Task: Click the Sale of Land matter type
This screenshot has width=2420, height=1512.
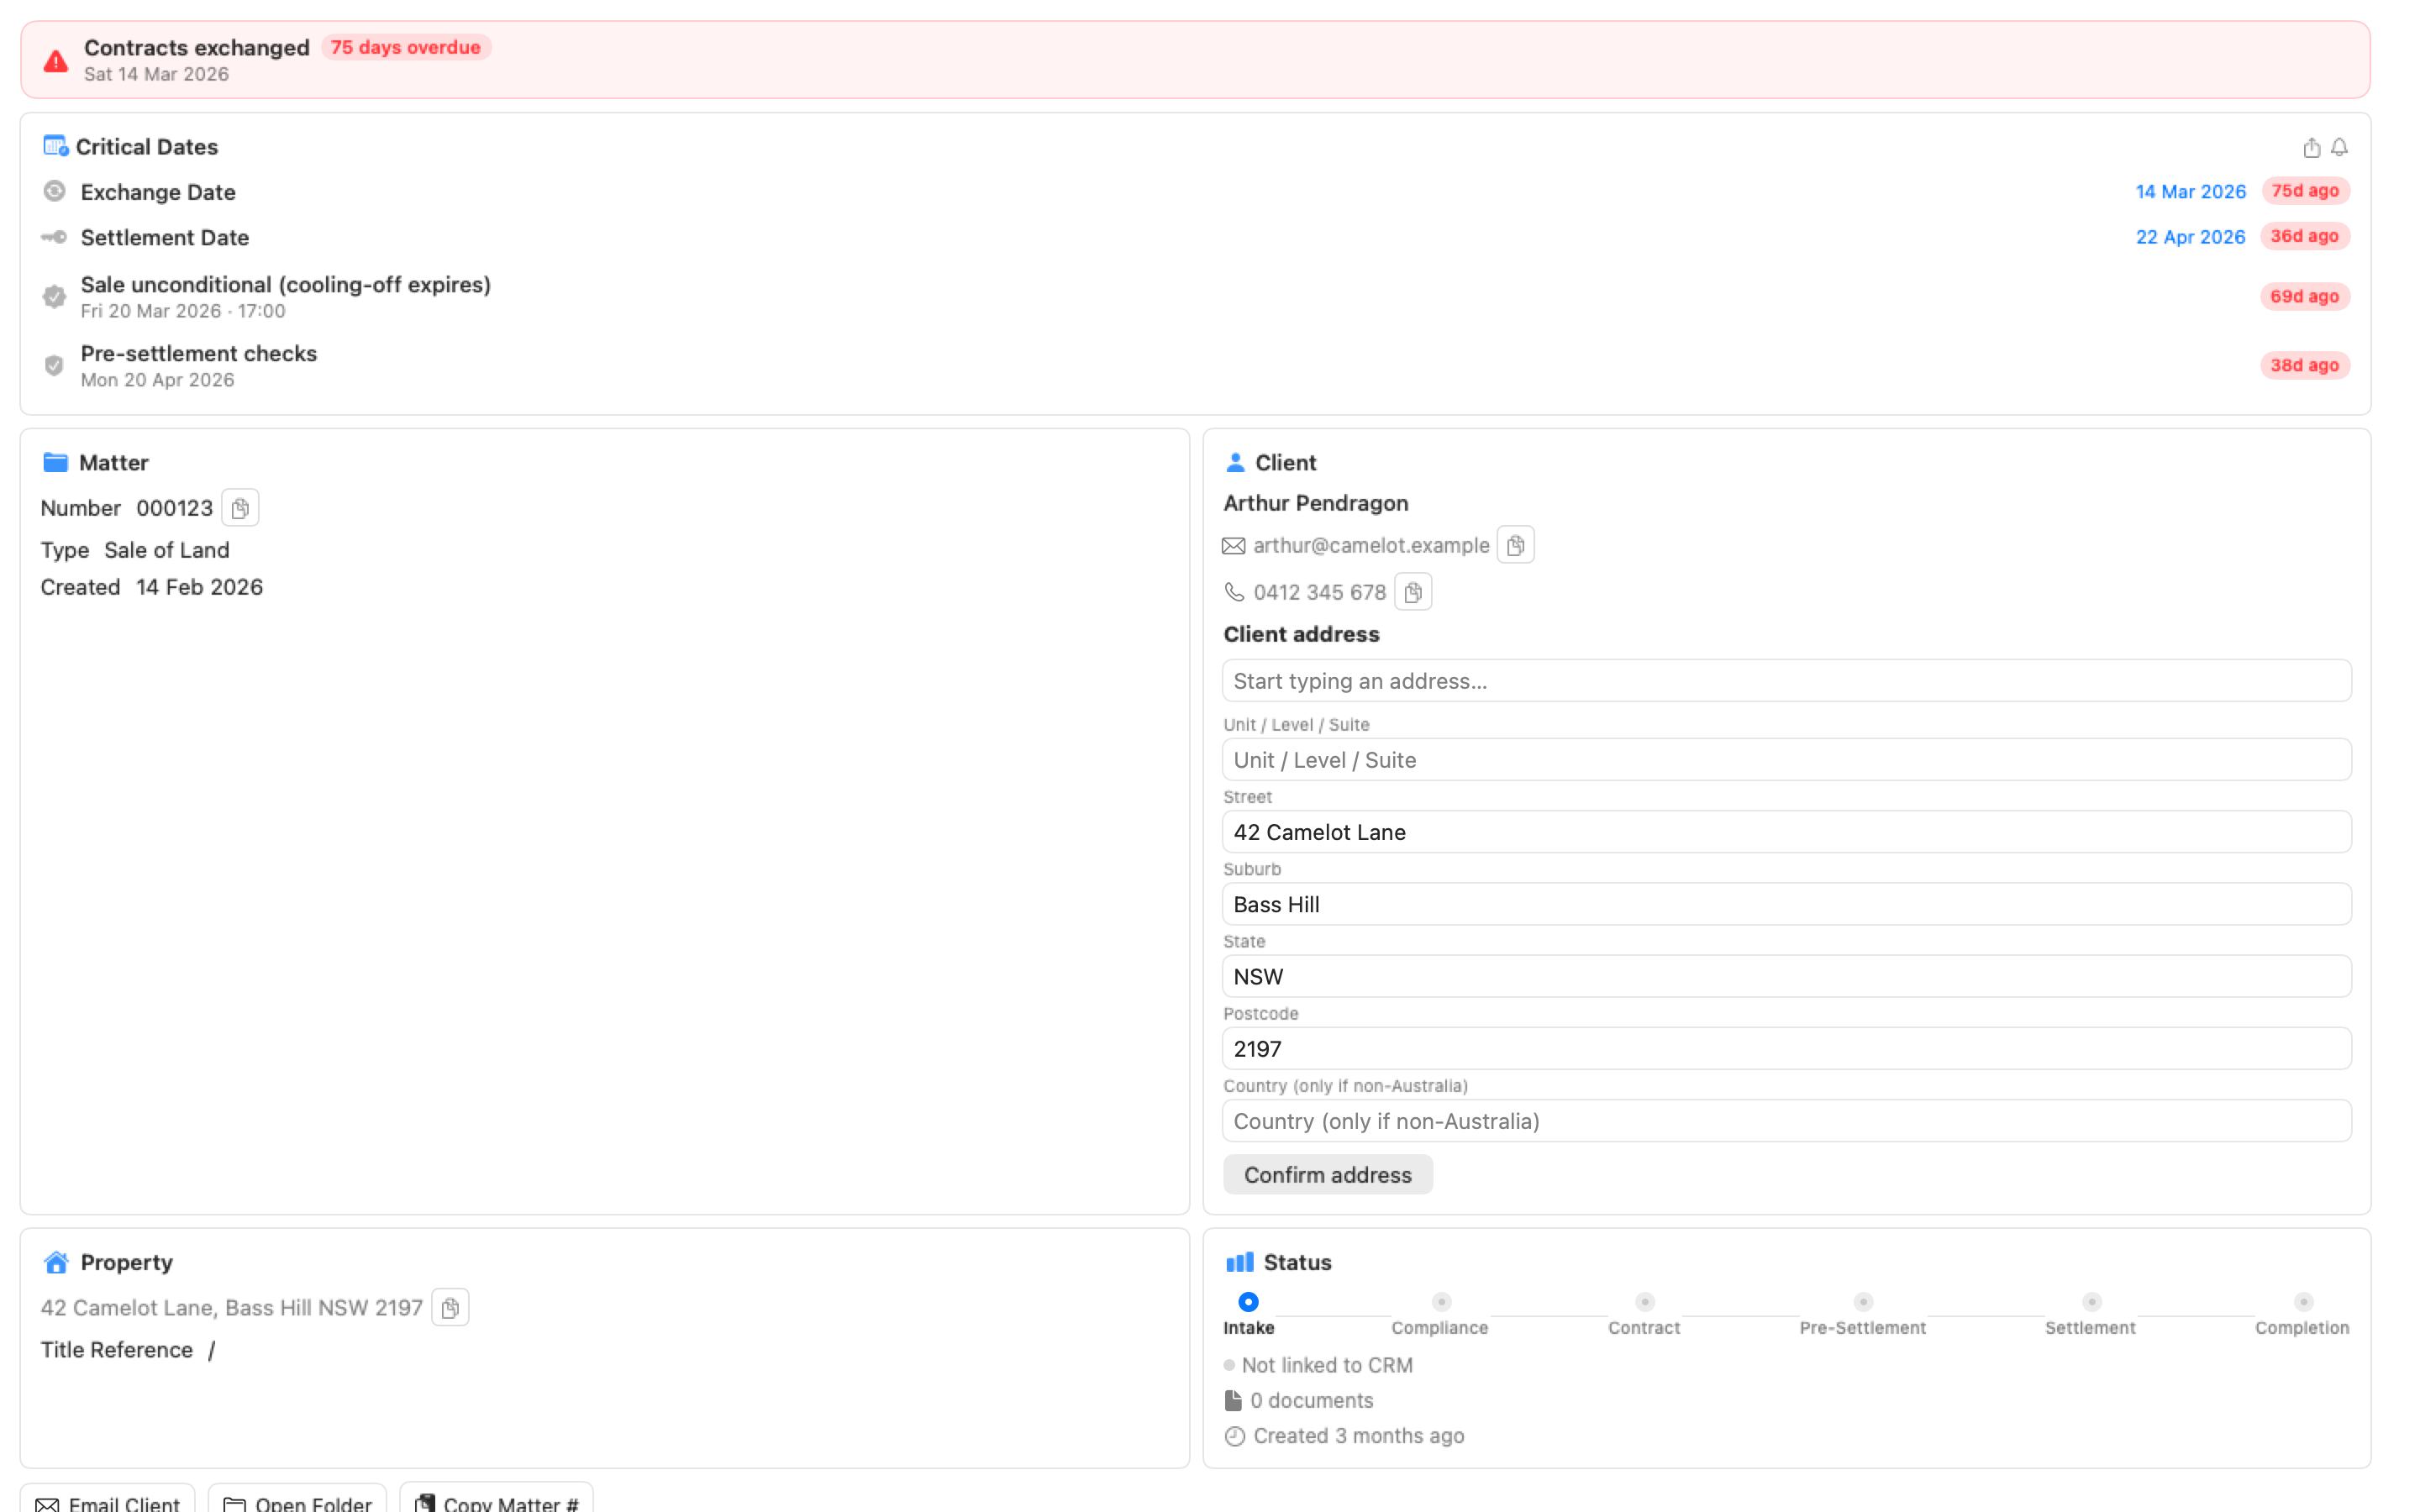Action: point(167,550)
